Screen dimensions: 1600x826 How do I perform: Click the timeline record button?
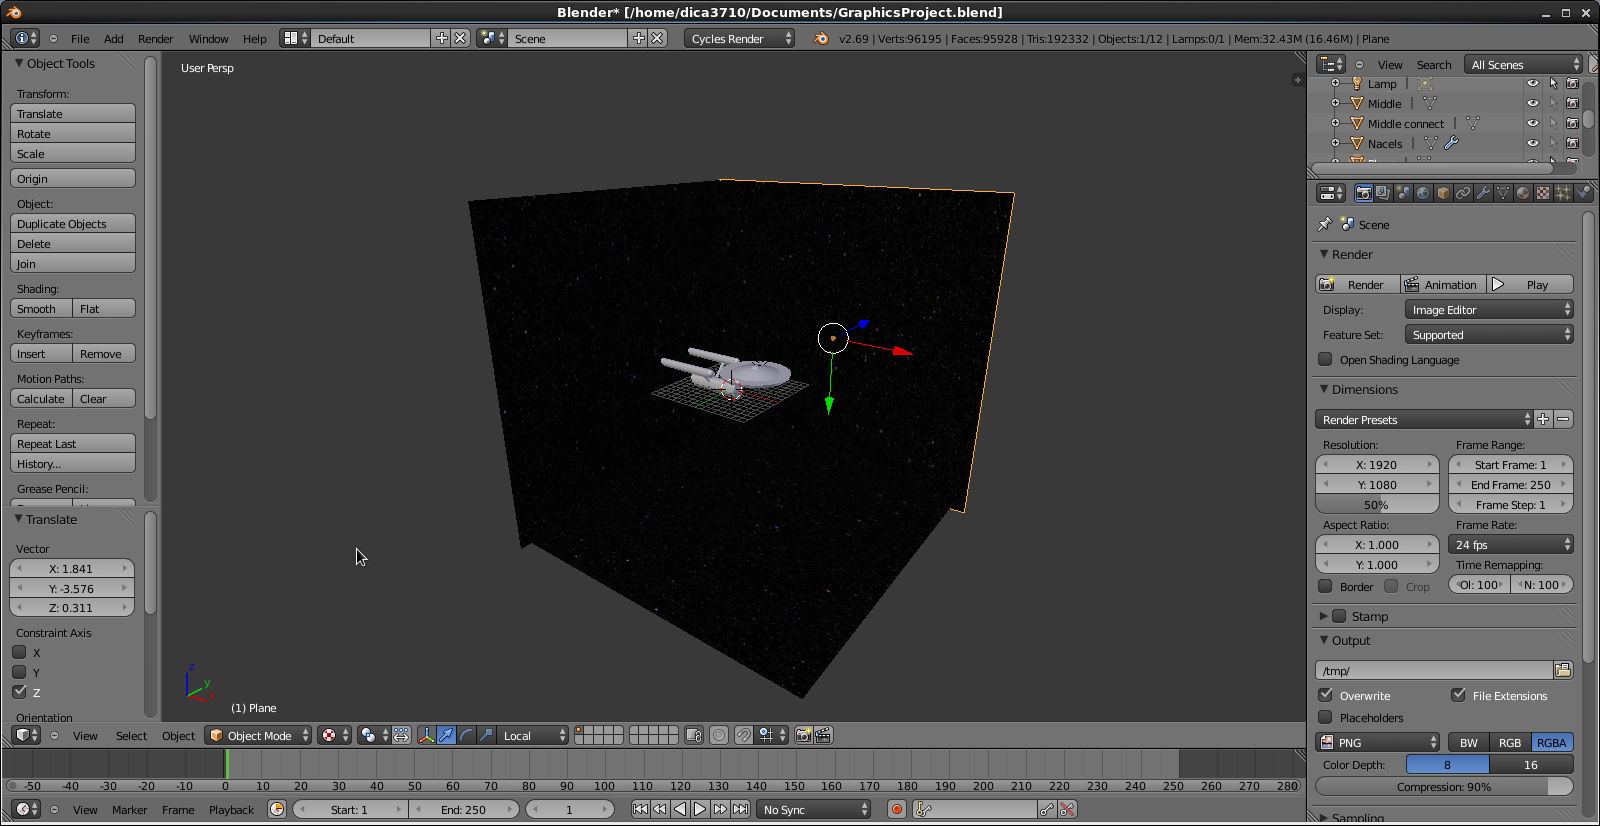pos(897,809)
